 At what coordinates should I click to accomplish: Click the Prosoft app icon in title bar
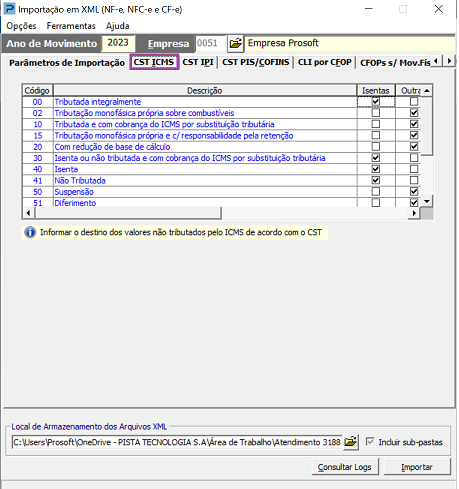pyautogui.click(x=9, y=9)
